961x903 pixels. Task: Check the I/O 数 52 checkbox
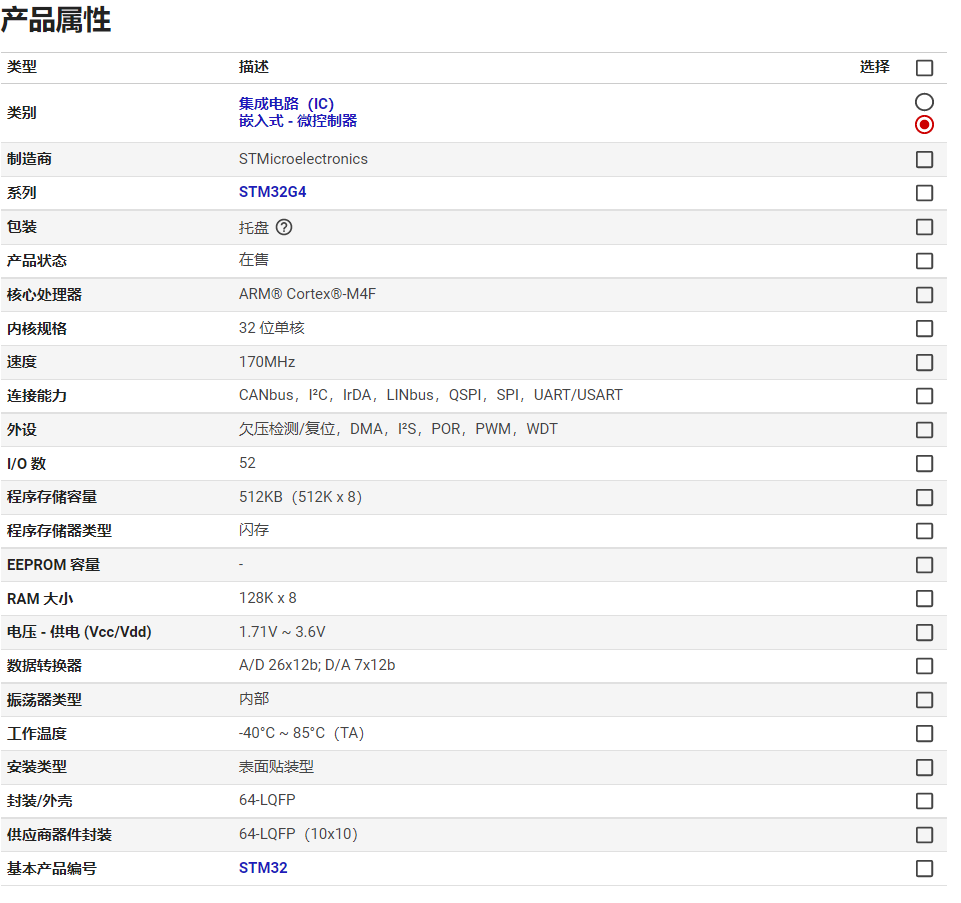tap(924, 464)
